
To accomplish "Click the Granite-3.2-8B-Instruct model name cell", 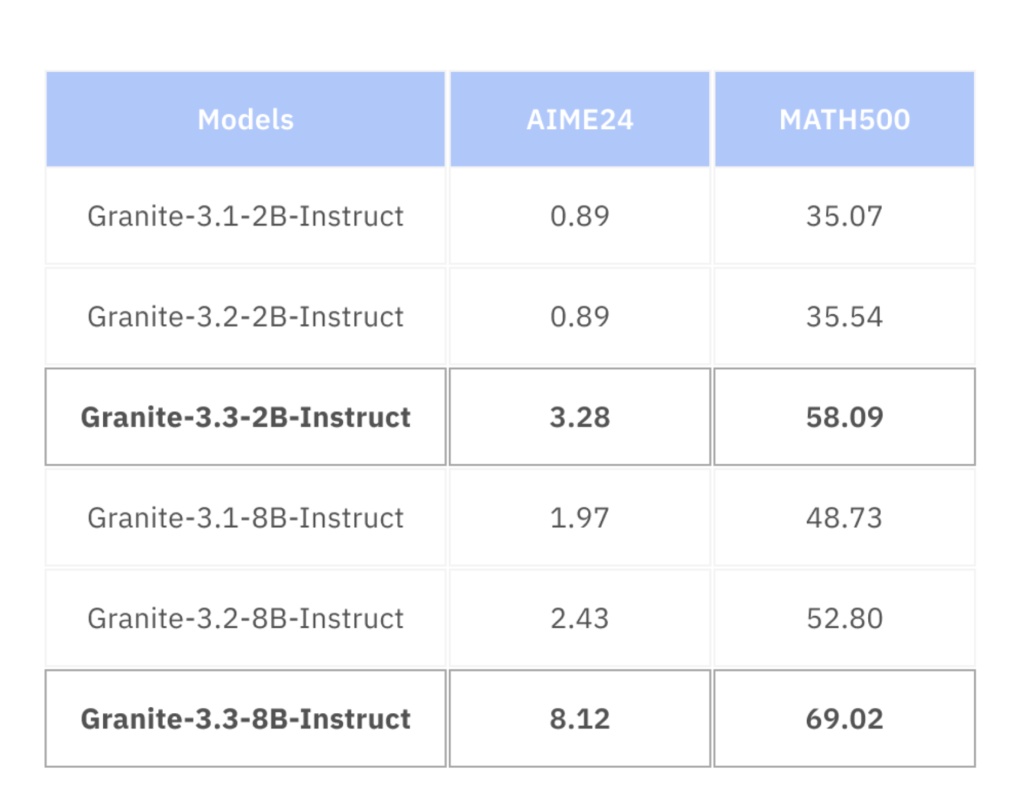I will pos(245,618).
